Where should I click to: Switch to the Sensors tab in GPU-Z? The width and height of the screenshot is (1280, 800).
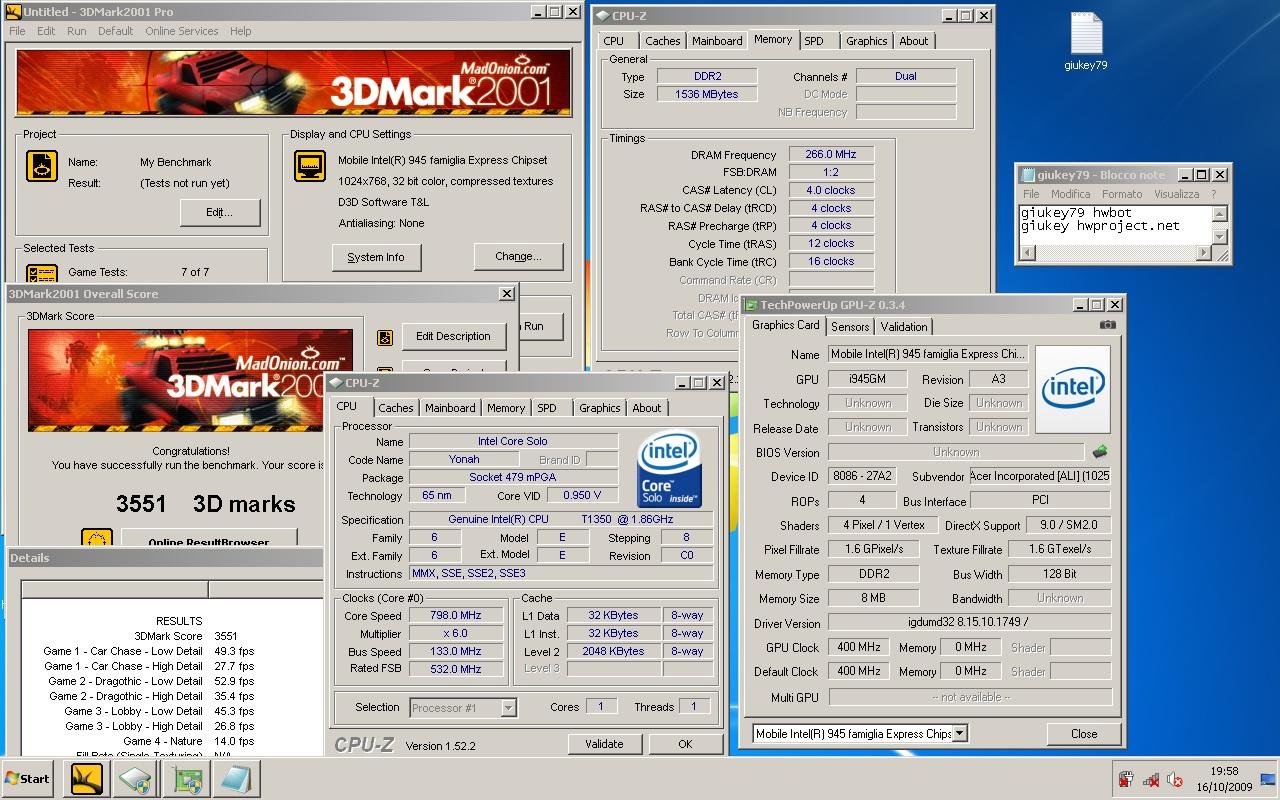point(850,327)
